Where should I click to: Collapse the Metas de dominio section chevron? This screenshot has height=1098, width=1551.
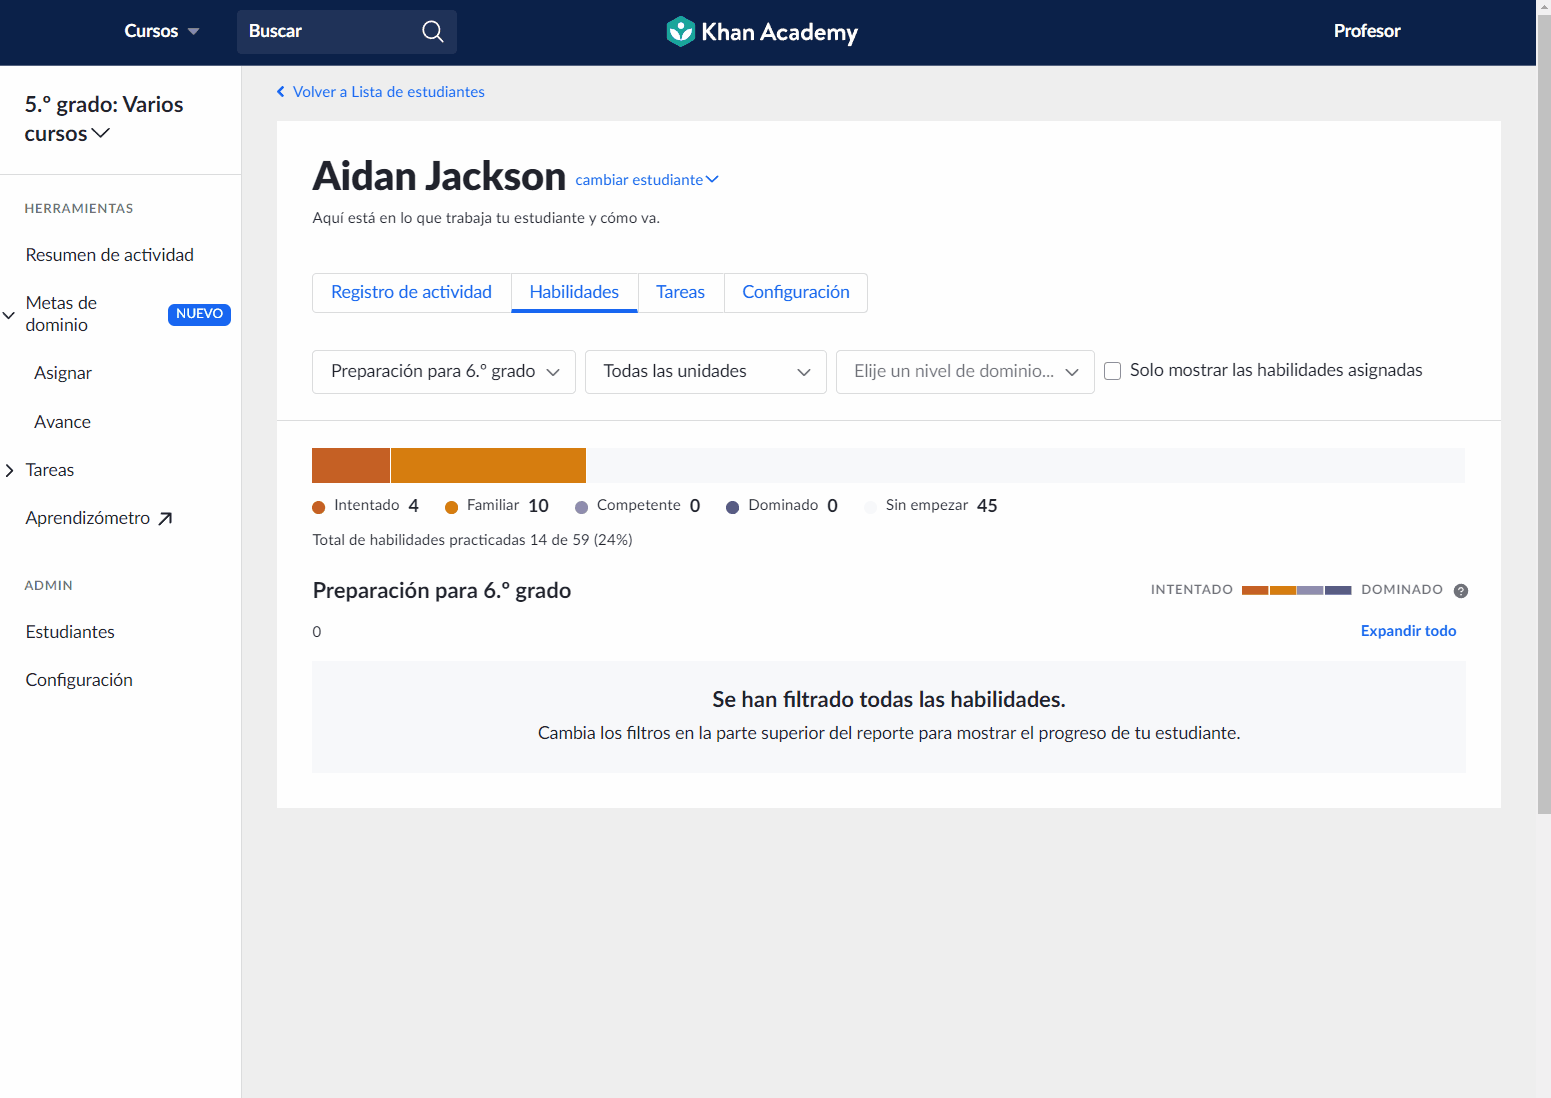point(9,315)
